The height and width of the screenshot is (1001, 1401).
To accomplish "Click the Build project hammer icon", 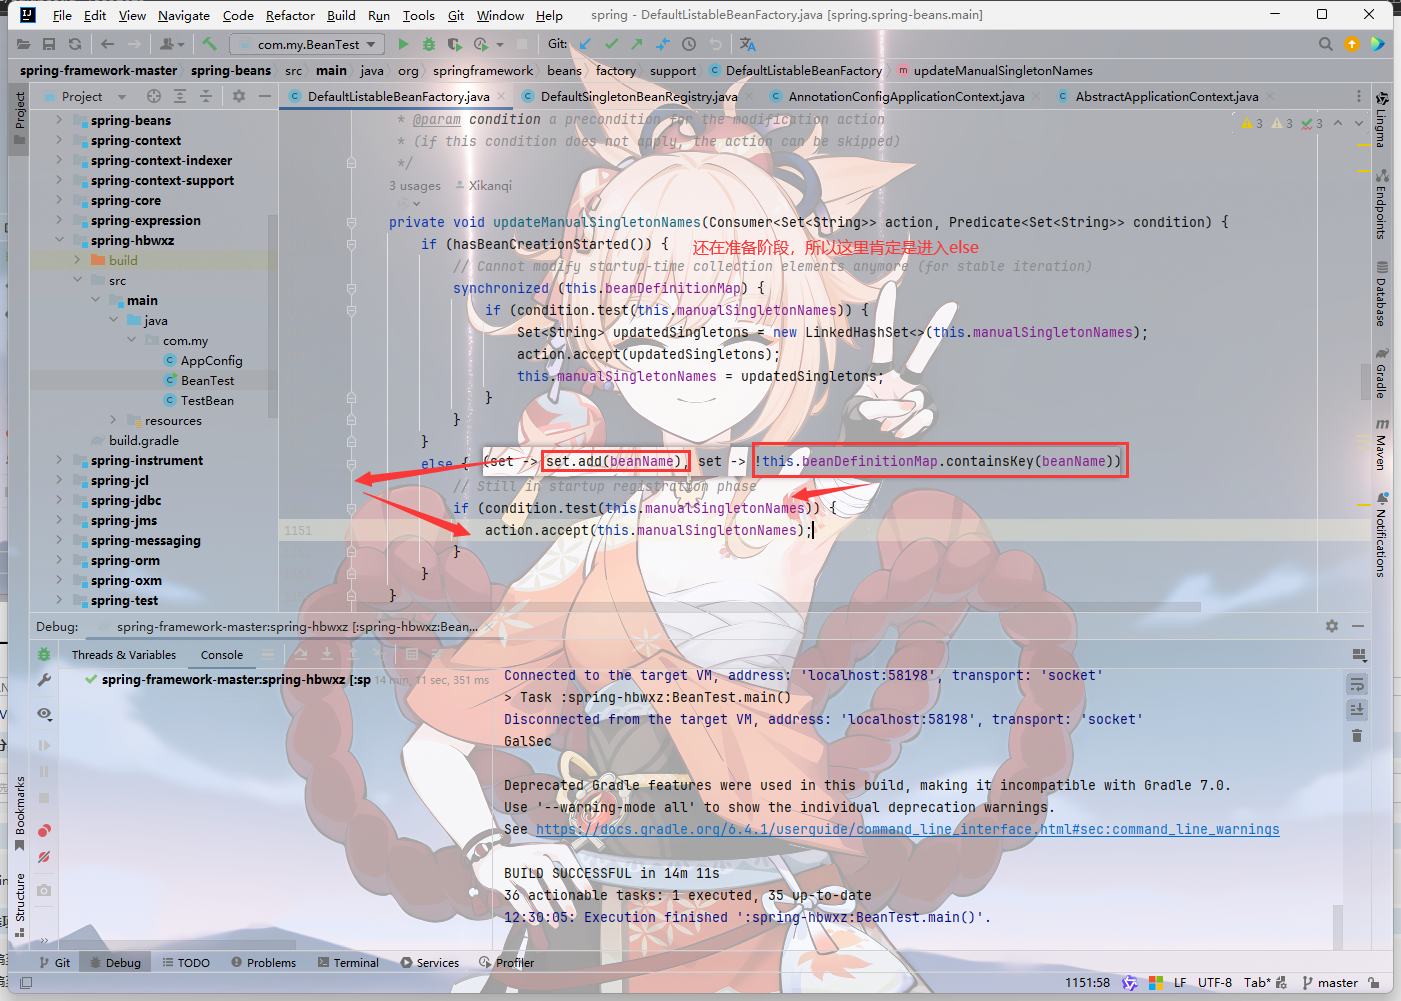I will click(209, 44).
